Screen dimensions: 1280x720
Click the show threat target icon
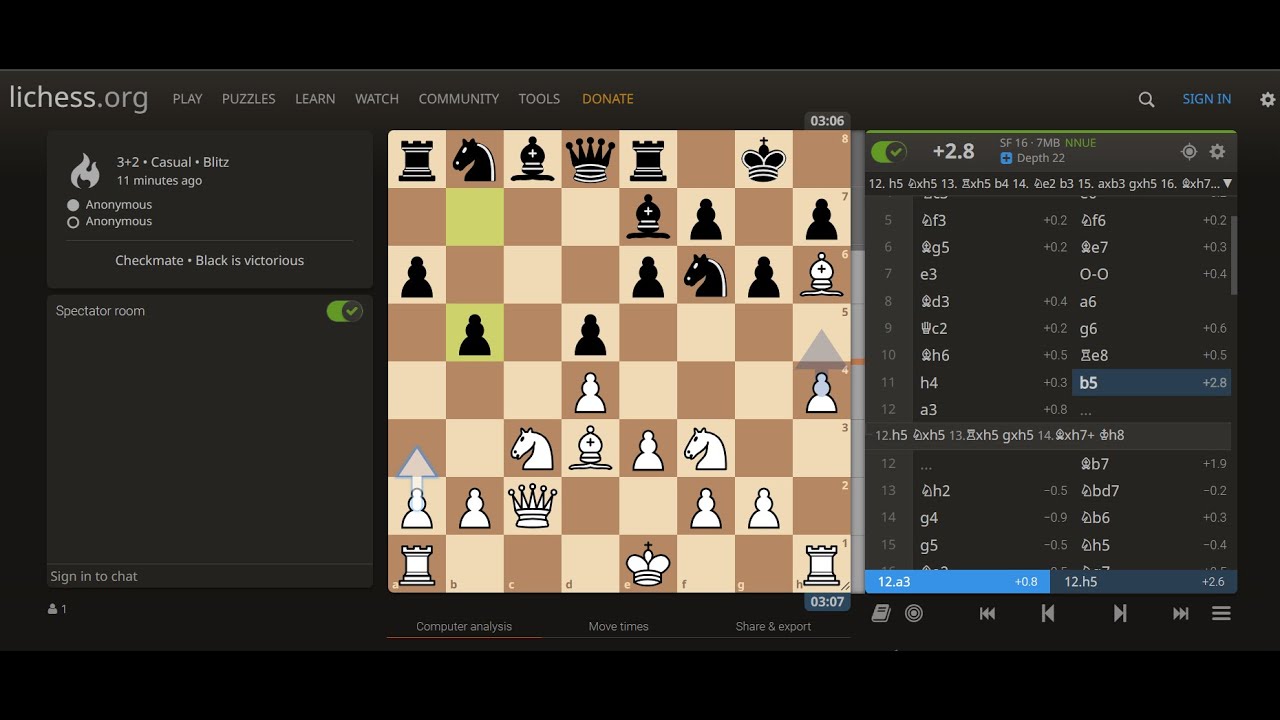pos(1189,152)
